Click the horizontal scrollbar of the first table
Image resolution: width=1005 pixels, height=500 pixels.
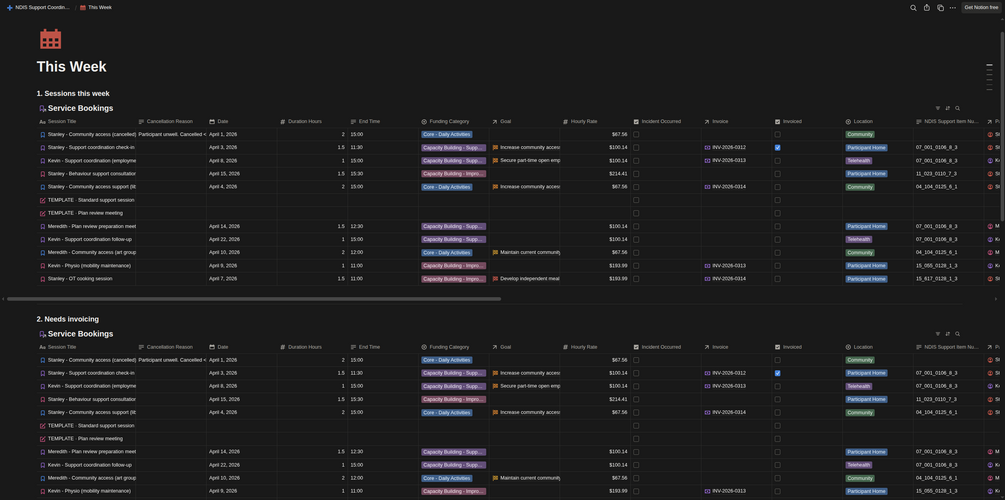pyautogui.click(x=253, y=299)
